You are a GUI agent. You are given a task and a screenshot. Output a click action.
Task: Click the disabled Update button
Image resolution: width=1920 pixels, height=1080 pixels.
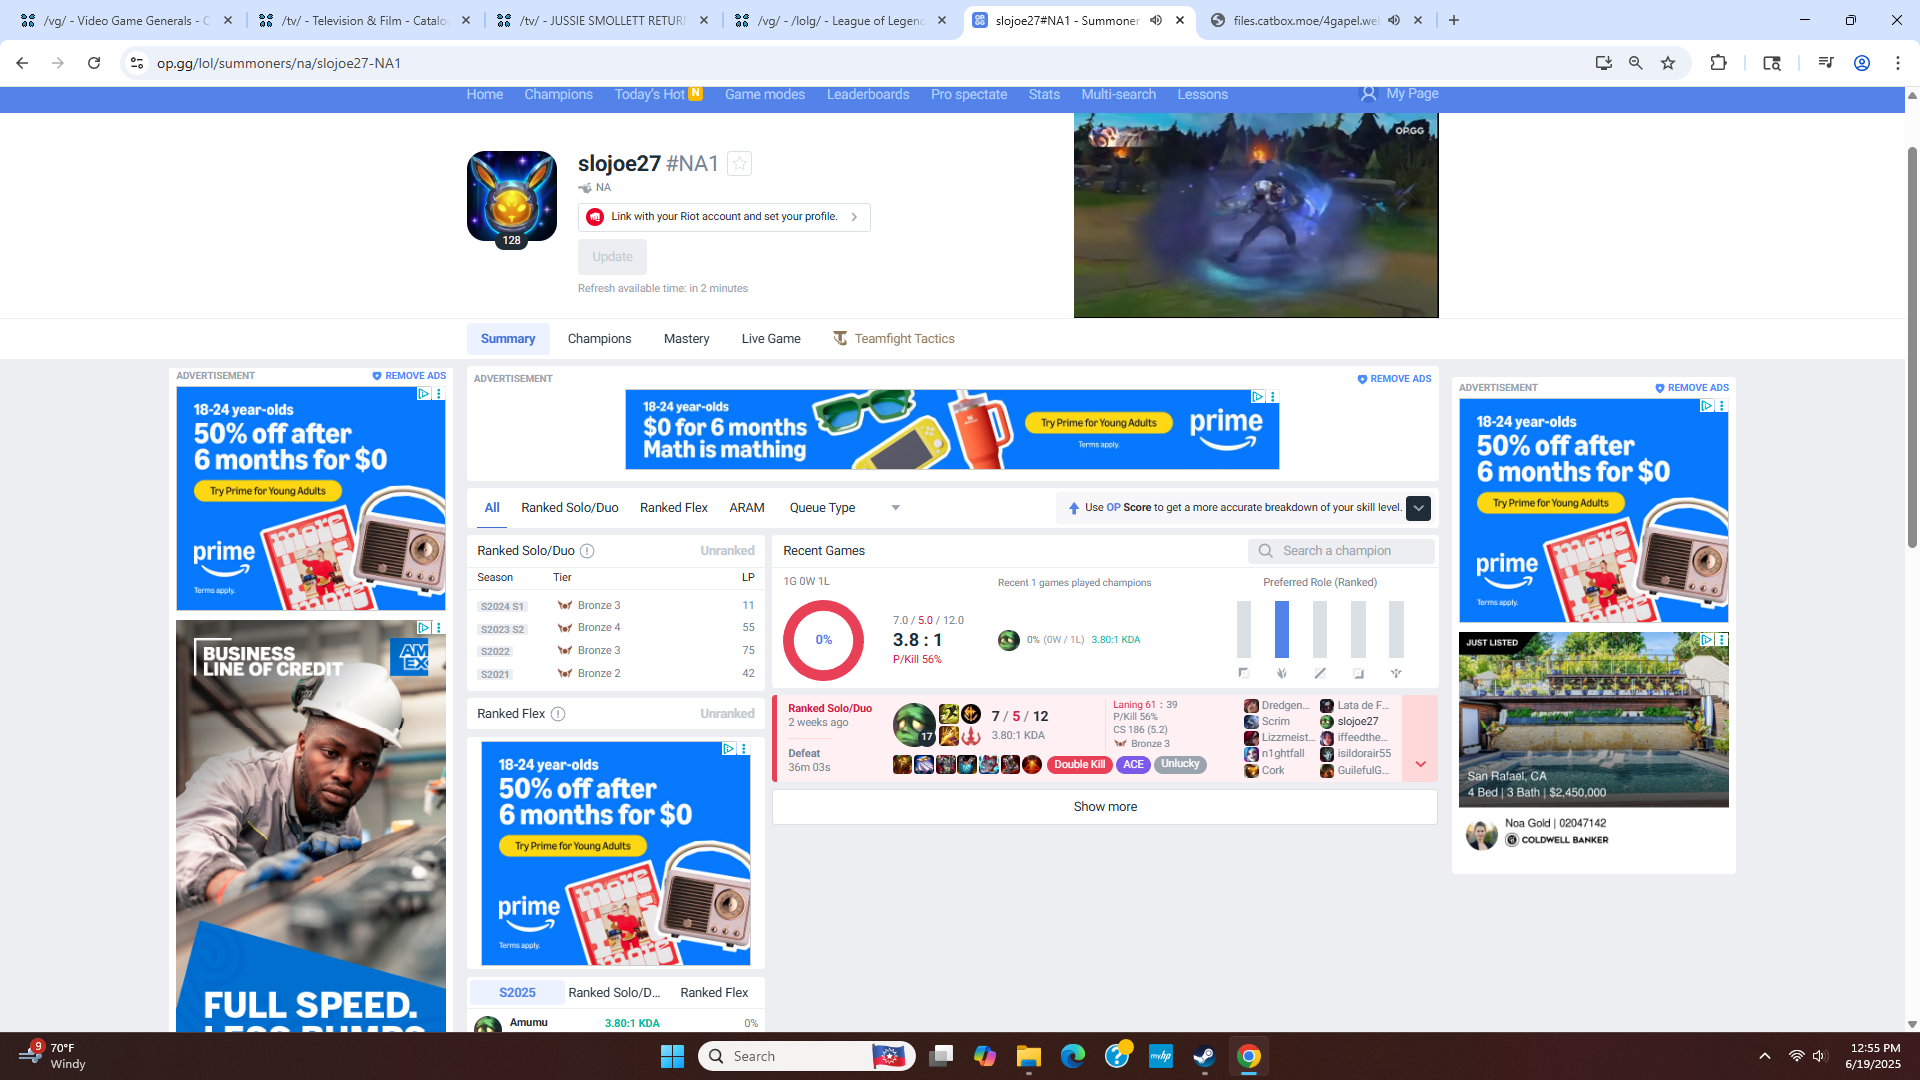tap(612, 257)
